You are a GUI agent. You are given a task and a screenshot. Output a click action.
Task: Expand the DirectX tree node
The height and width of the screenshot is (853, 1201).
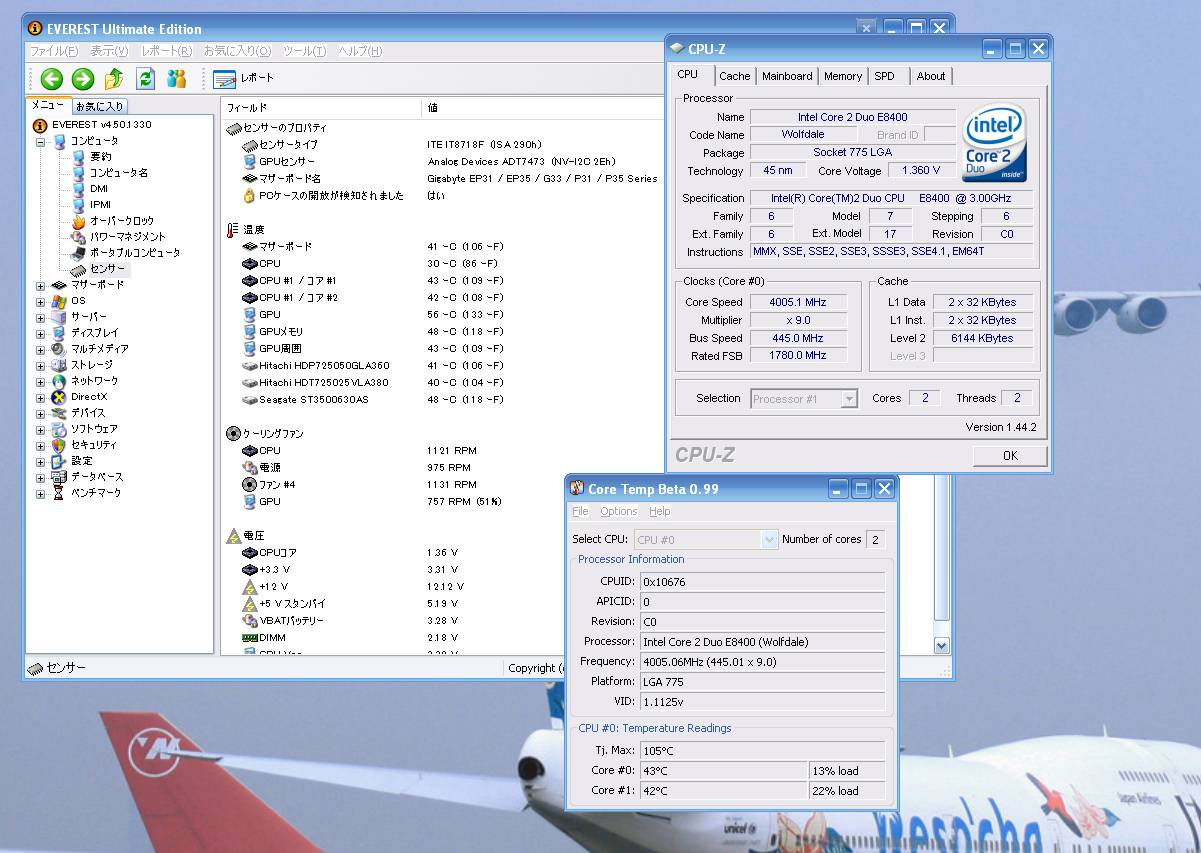click(41, 397)
